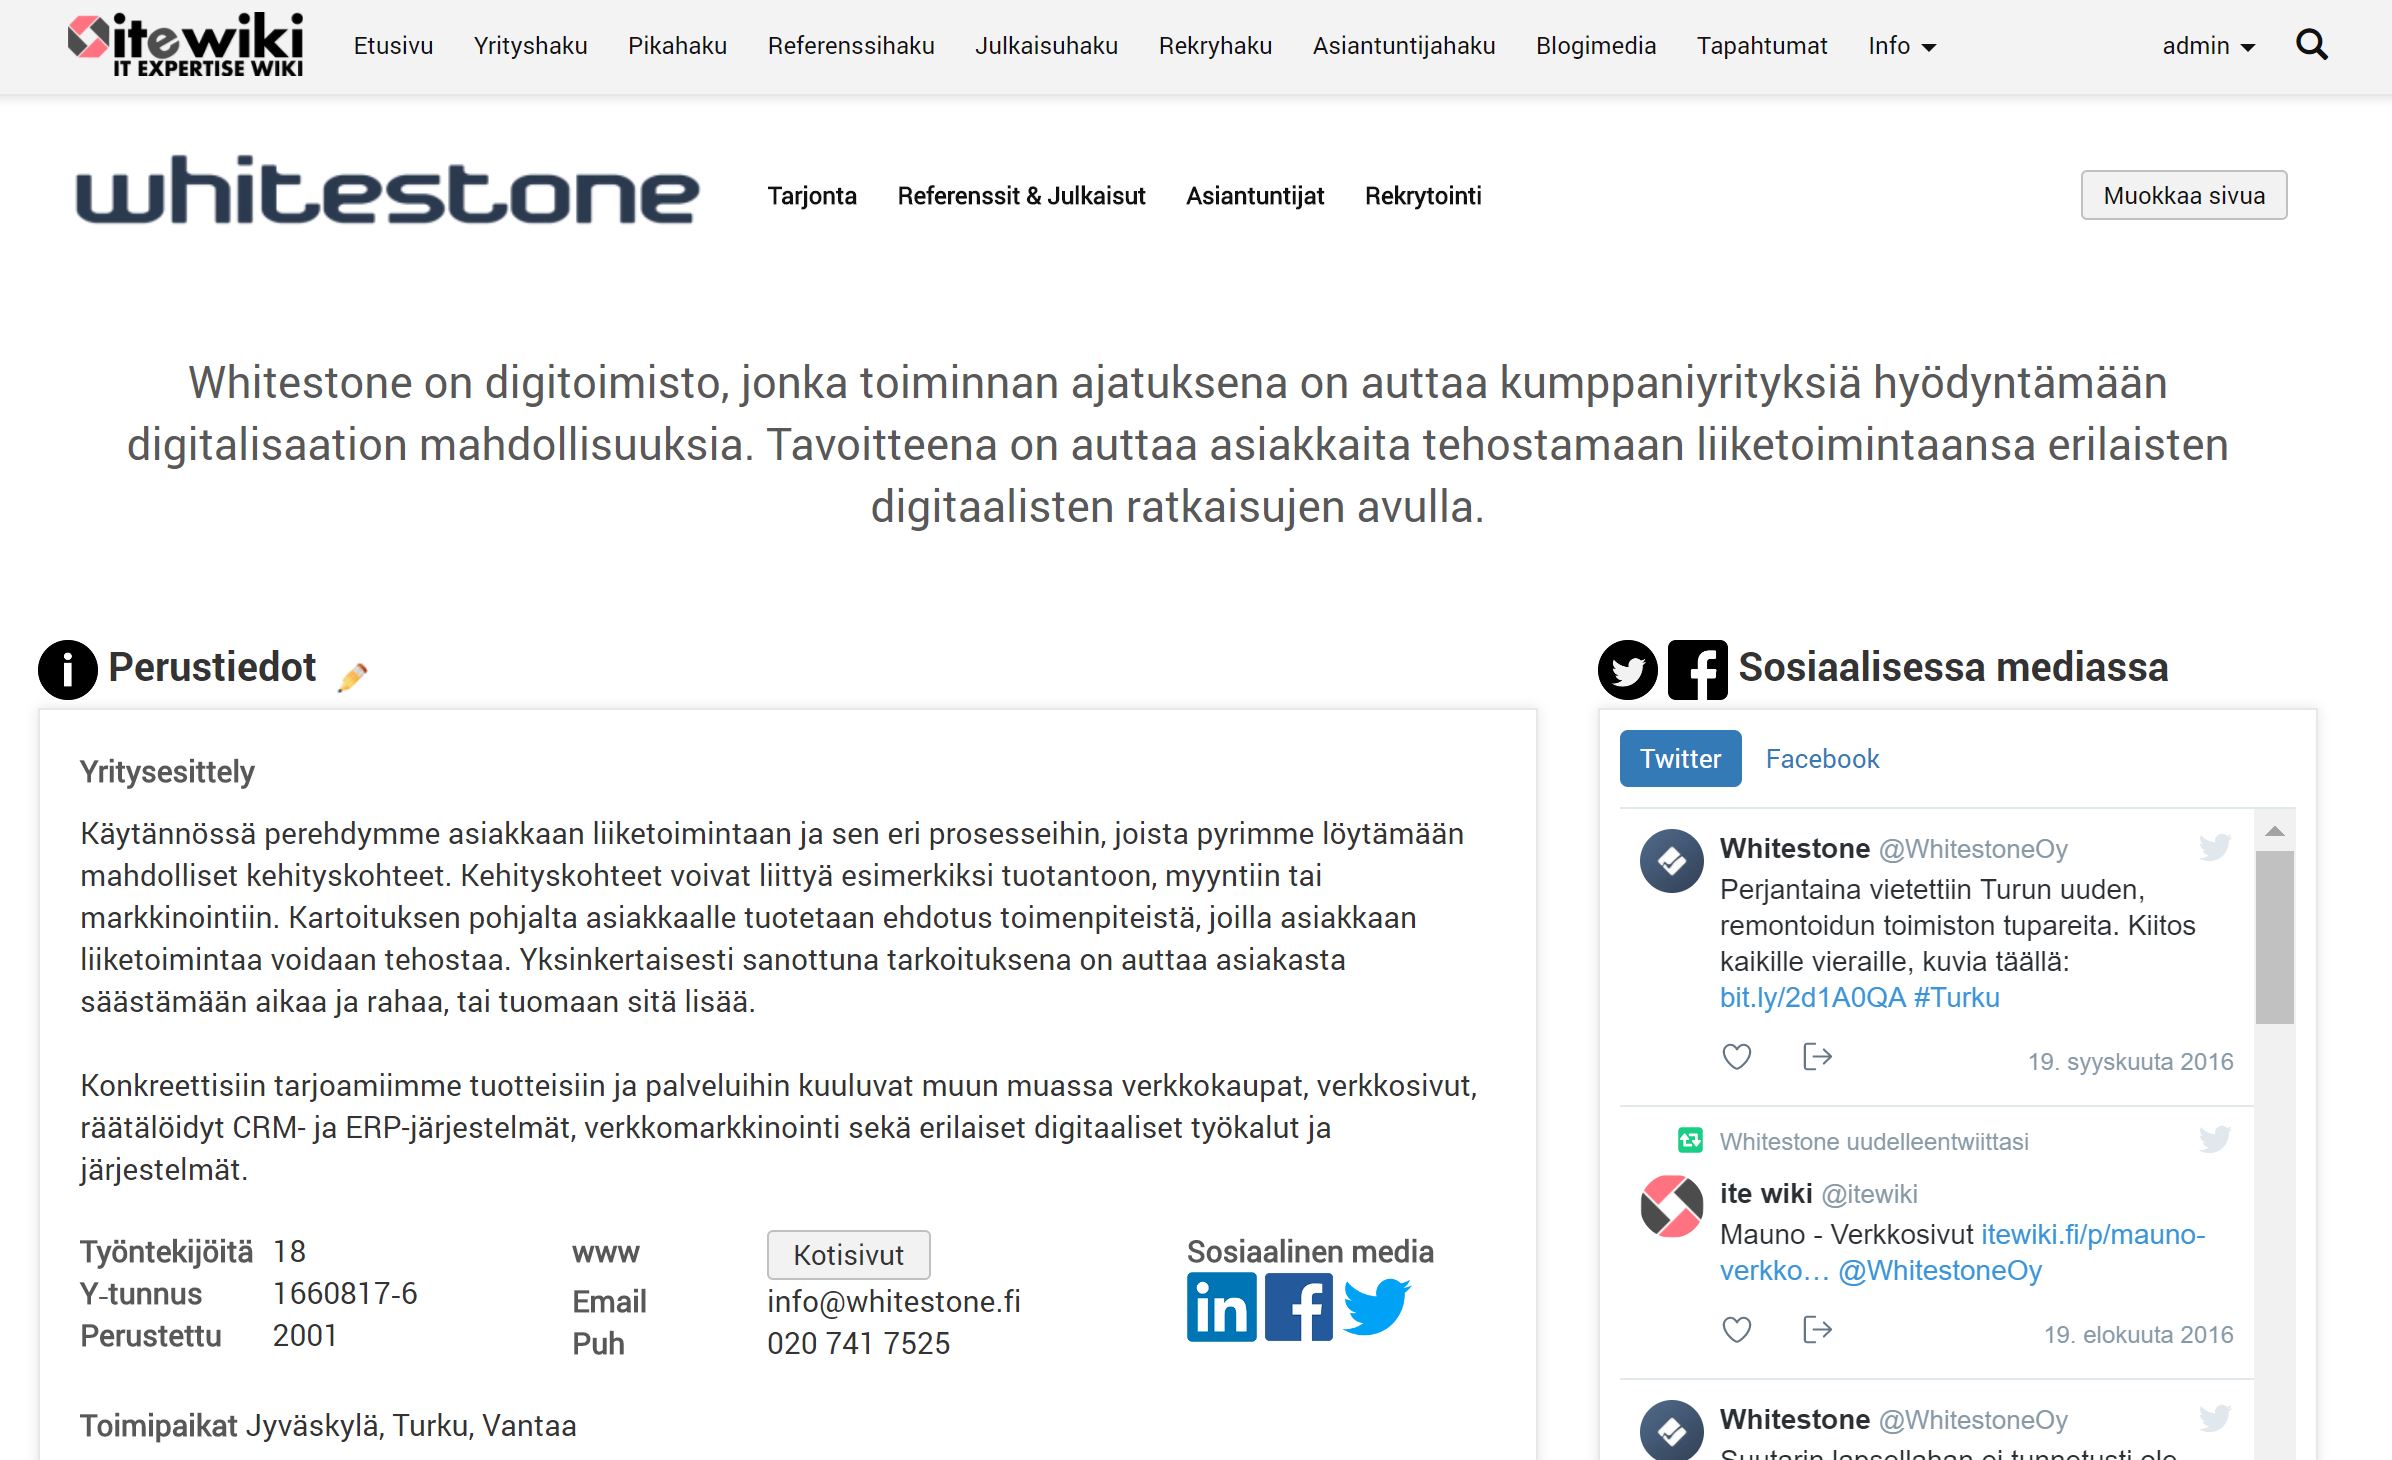
Task: Open the Facebook icon under Sosiaalinen media
Action: [x=1298, y=1307]
